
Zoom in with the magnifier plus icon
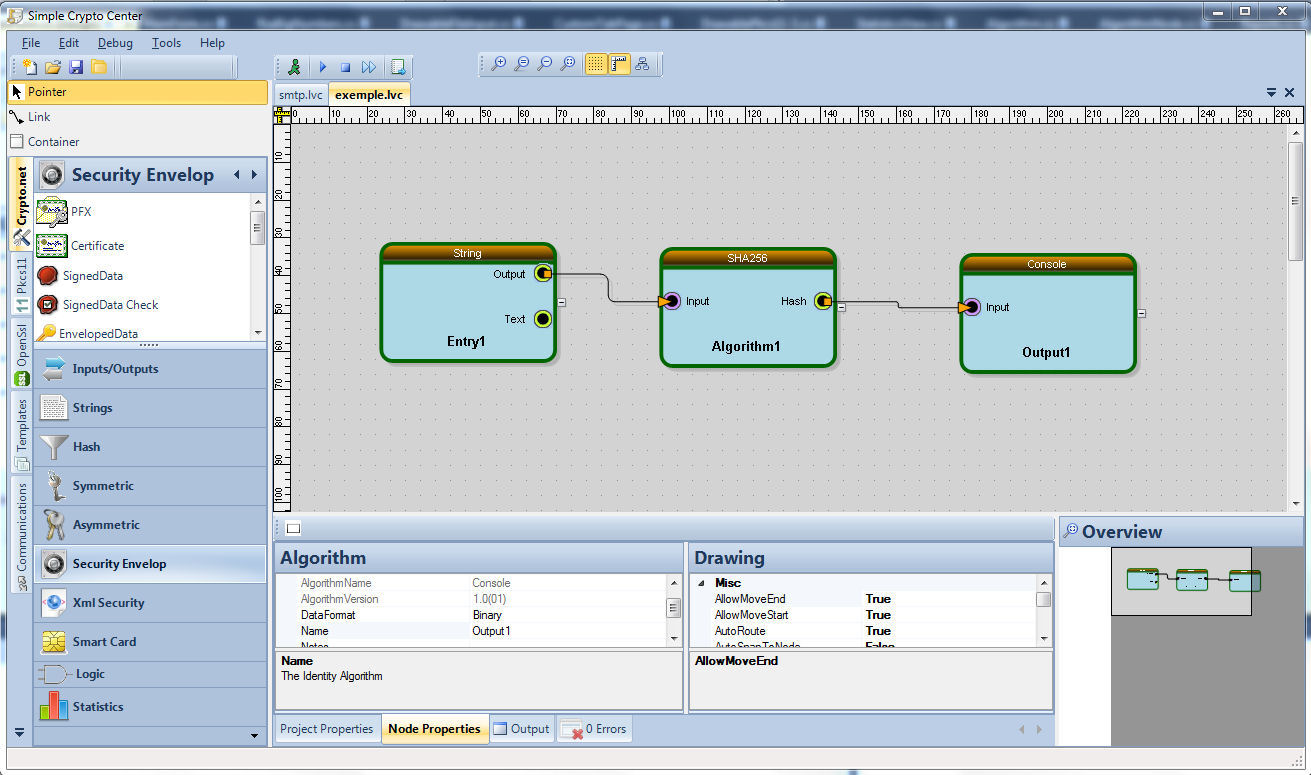pos(498,64)
